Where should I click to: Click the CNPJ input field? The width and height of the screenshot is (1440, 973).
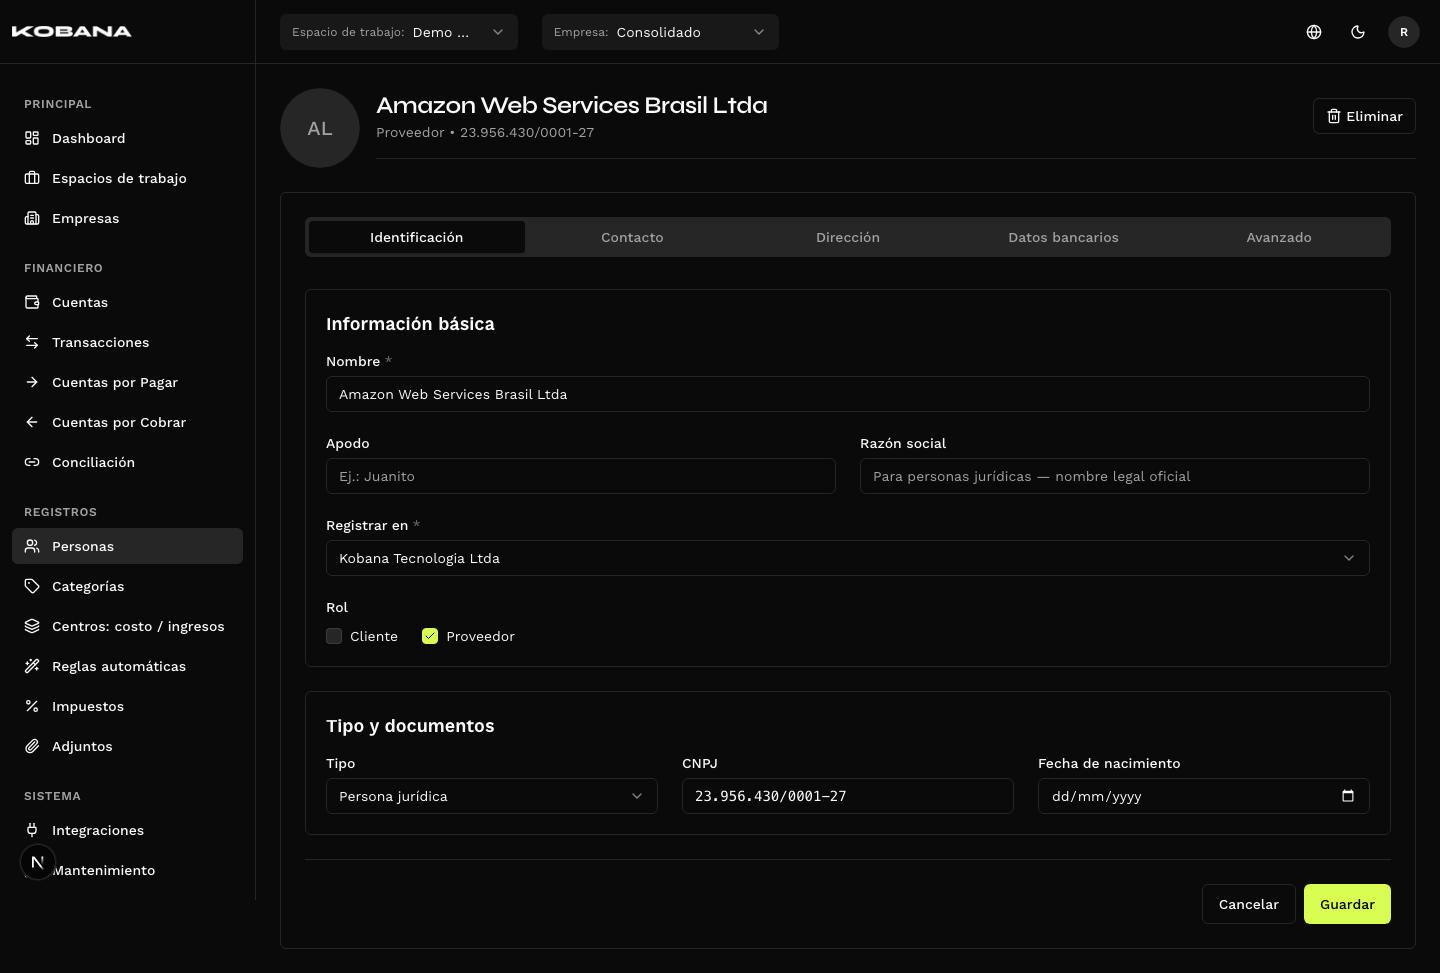click(848, 796)
